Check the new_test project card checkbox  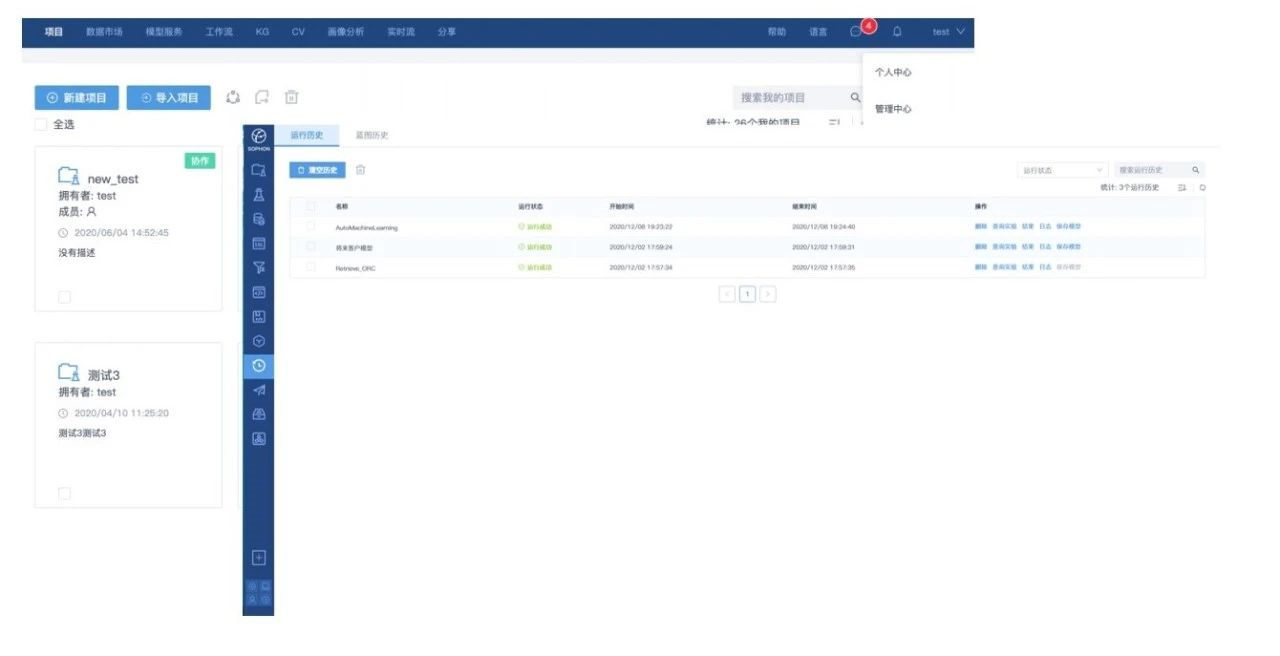pos(64,297)
